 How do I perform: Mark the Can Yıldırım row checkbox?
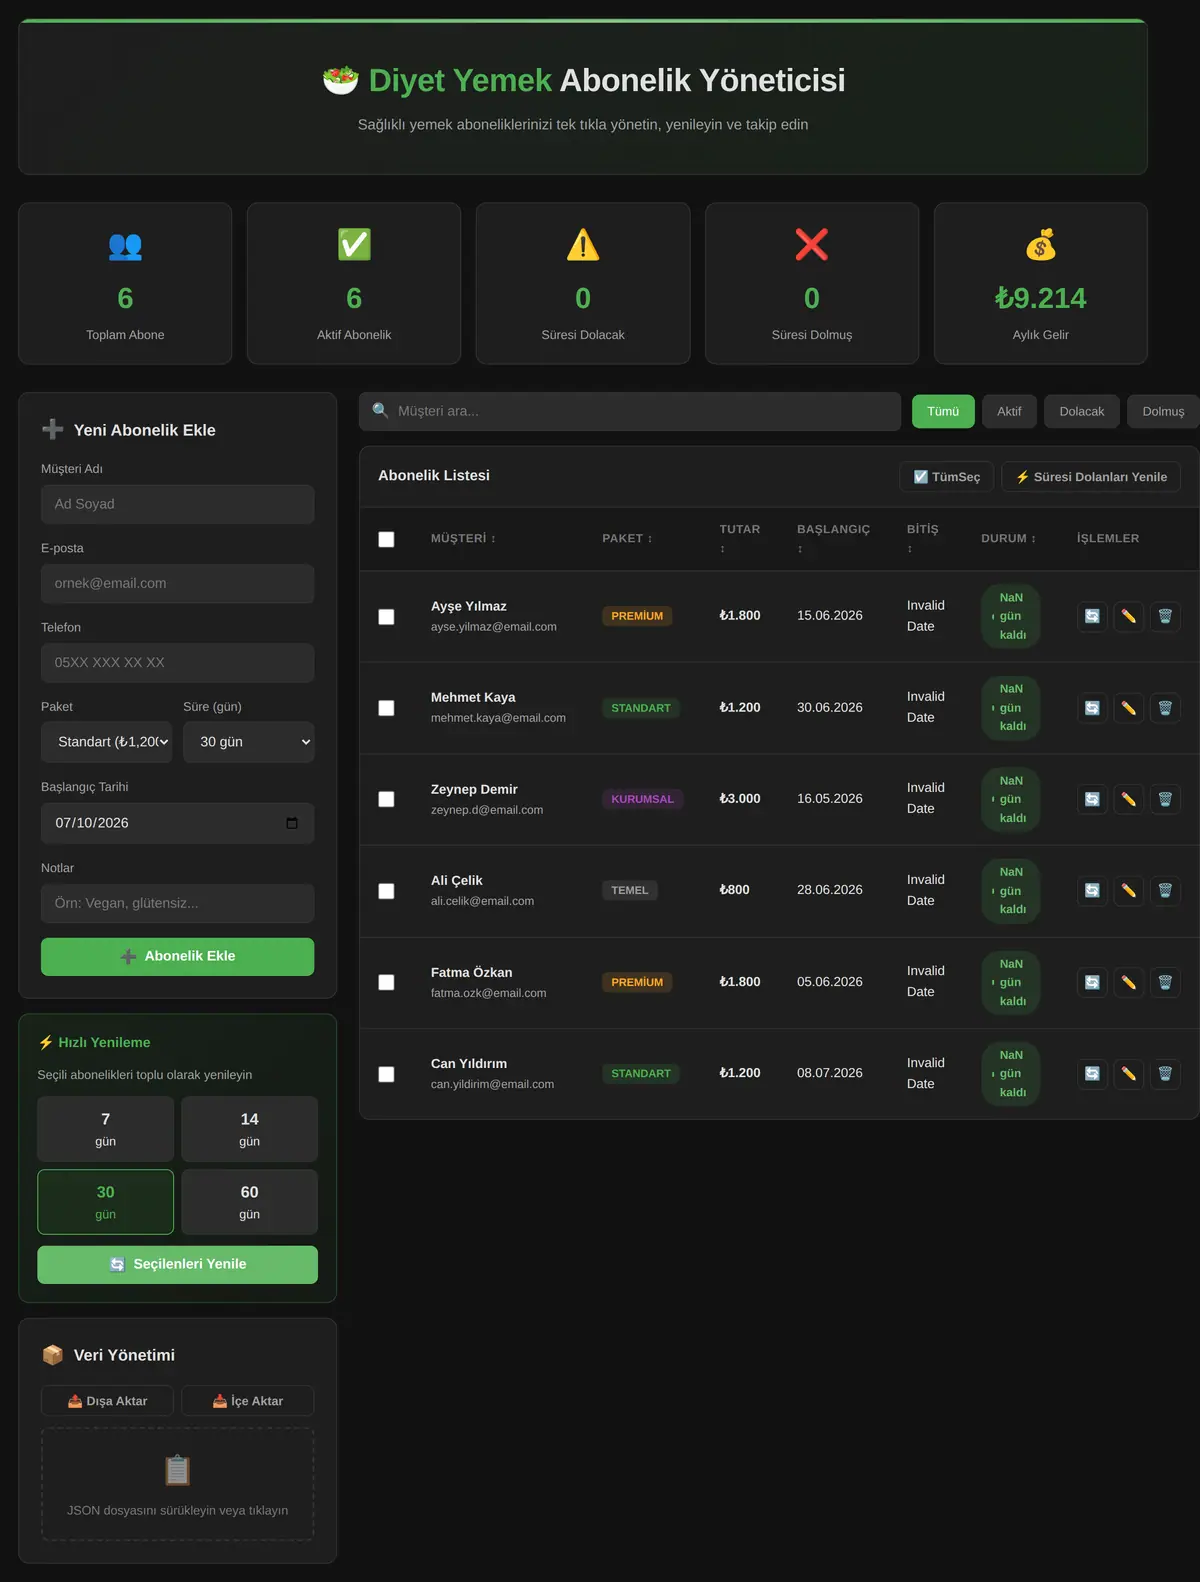[x=386, y=1074]
